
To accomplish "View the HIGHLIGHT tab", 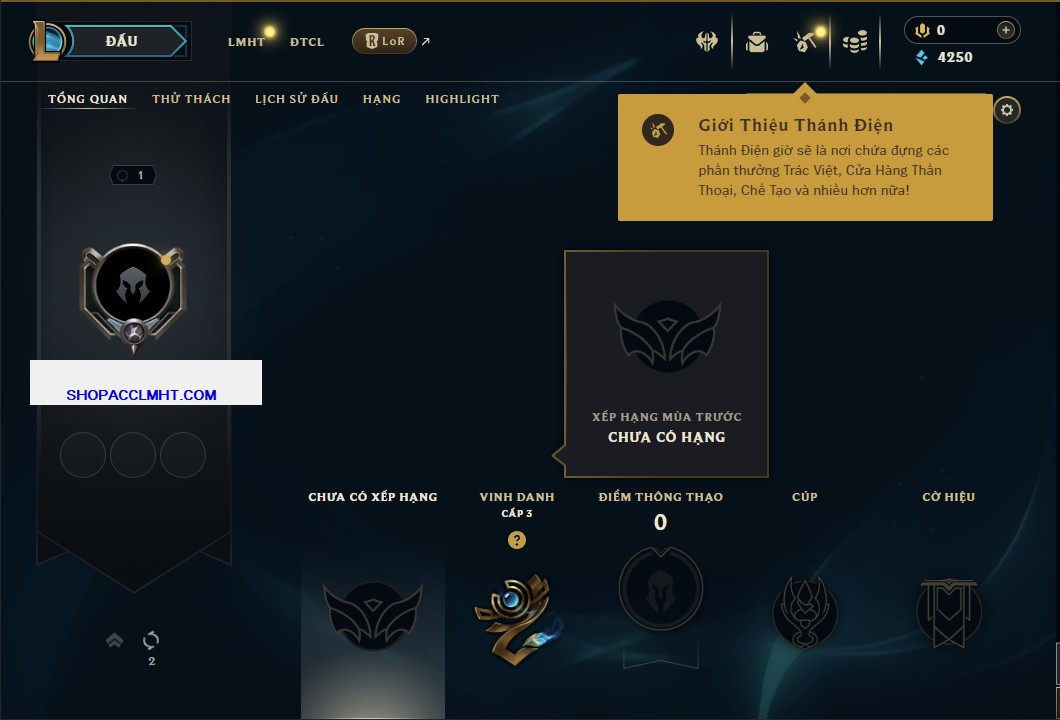I will tap(462, 99).
